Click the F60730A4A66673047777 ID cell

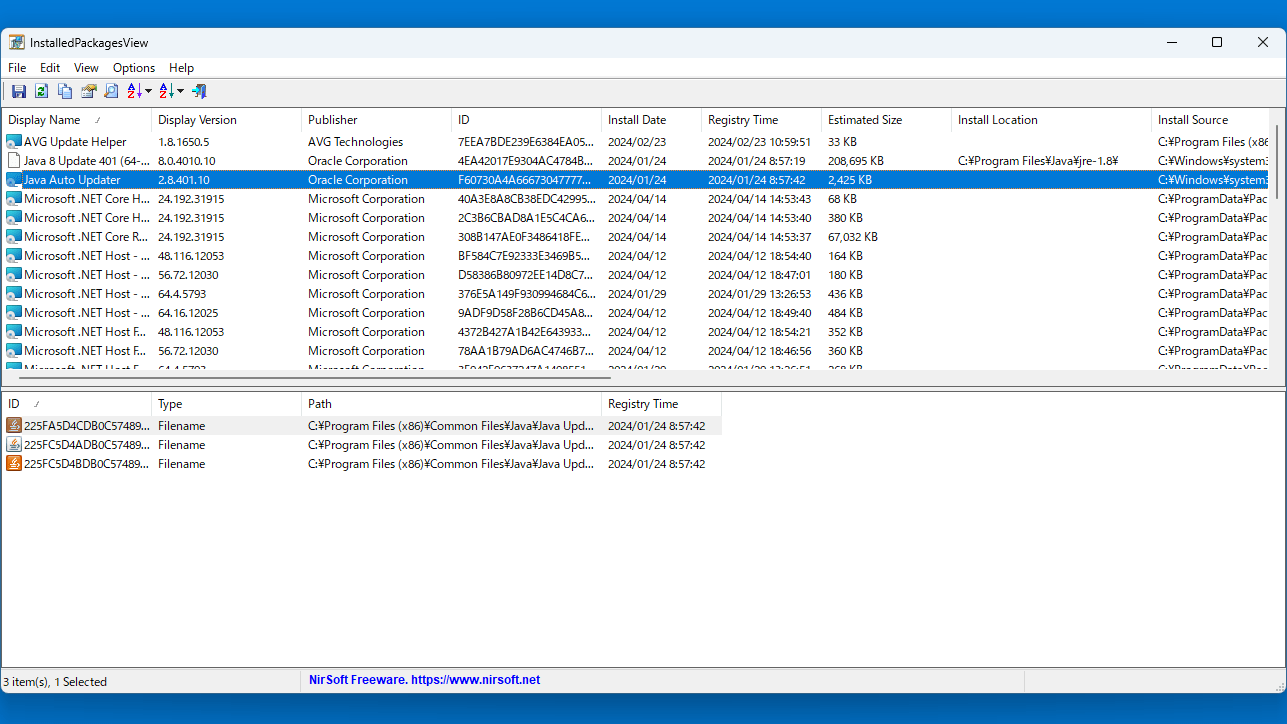pyautogui.click(x=524, y=180)
